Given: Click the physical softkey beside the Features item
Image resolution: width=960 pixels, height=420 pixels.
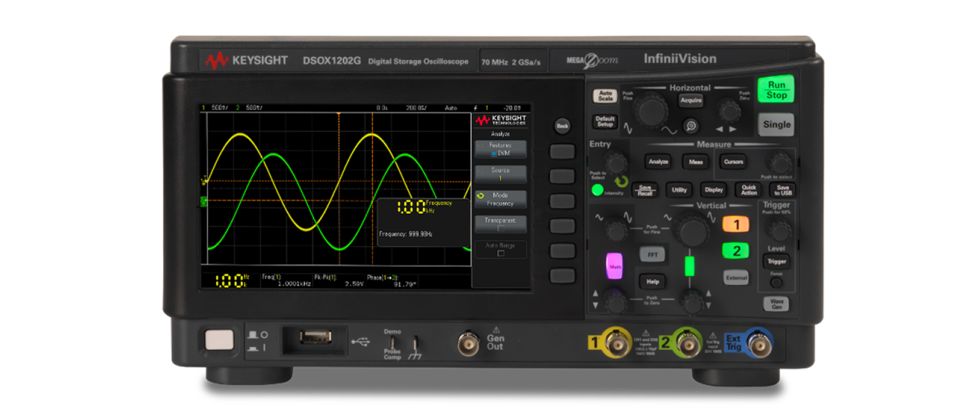Looking at the screenshot, I should [562, 151].
